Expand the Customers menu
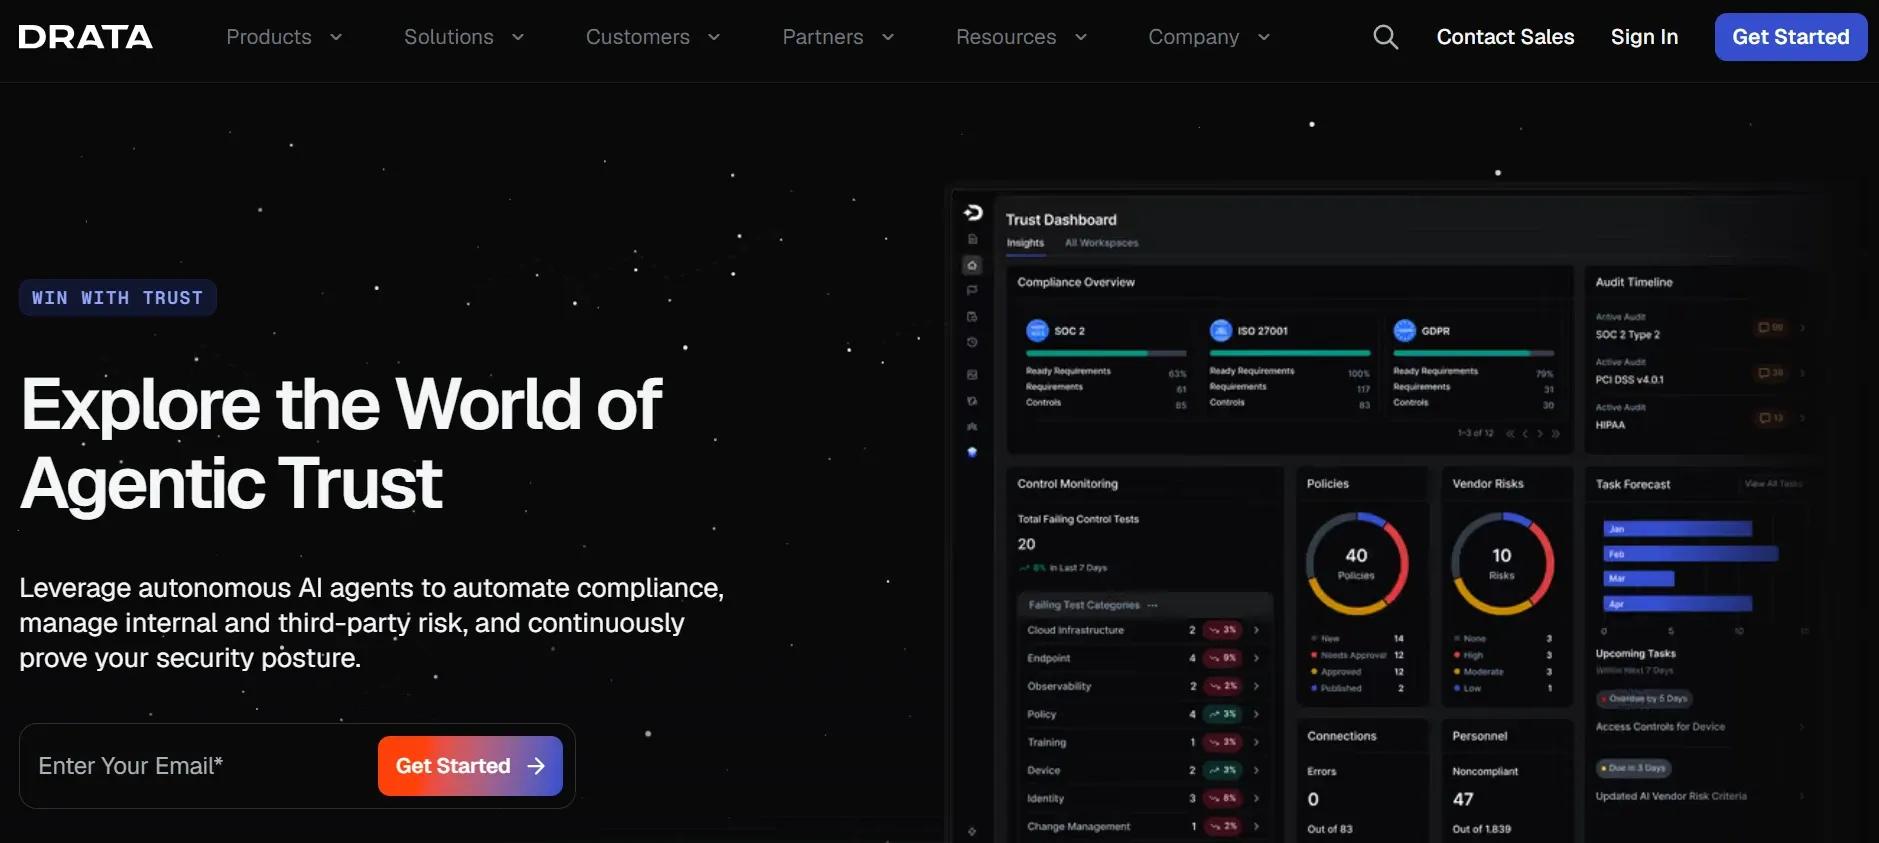This screenshot has height=843, width=1879. (x=653, y=37)
